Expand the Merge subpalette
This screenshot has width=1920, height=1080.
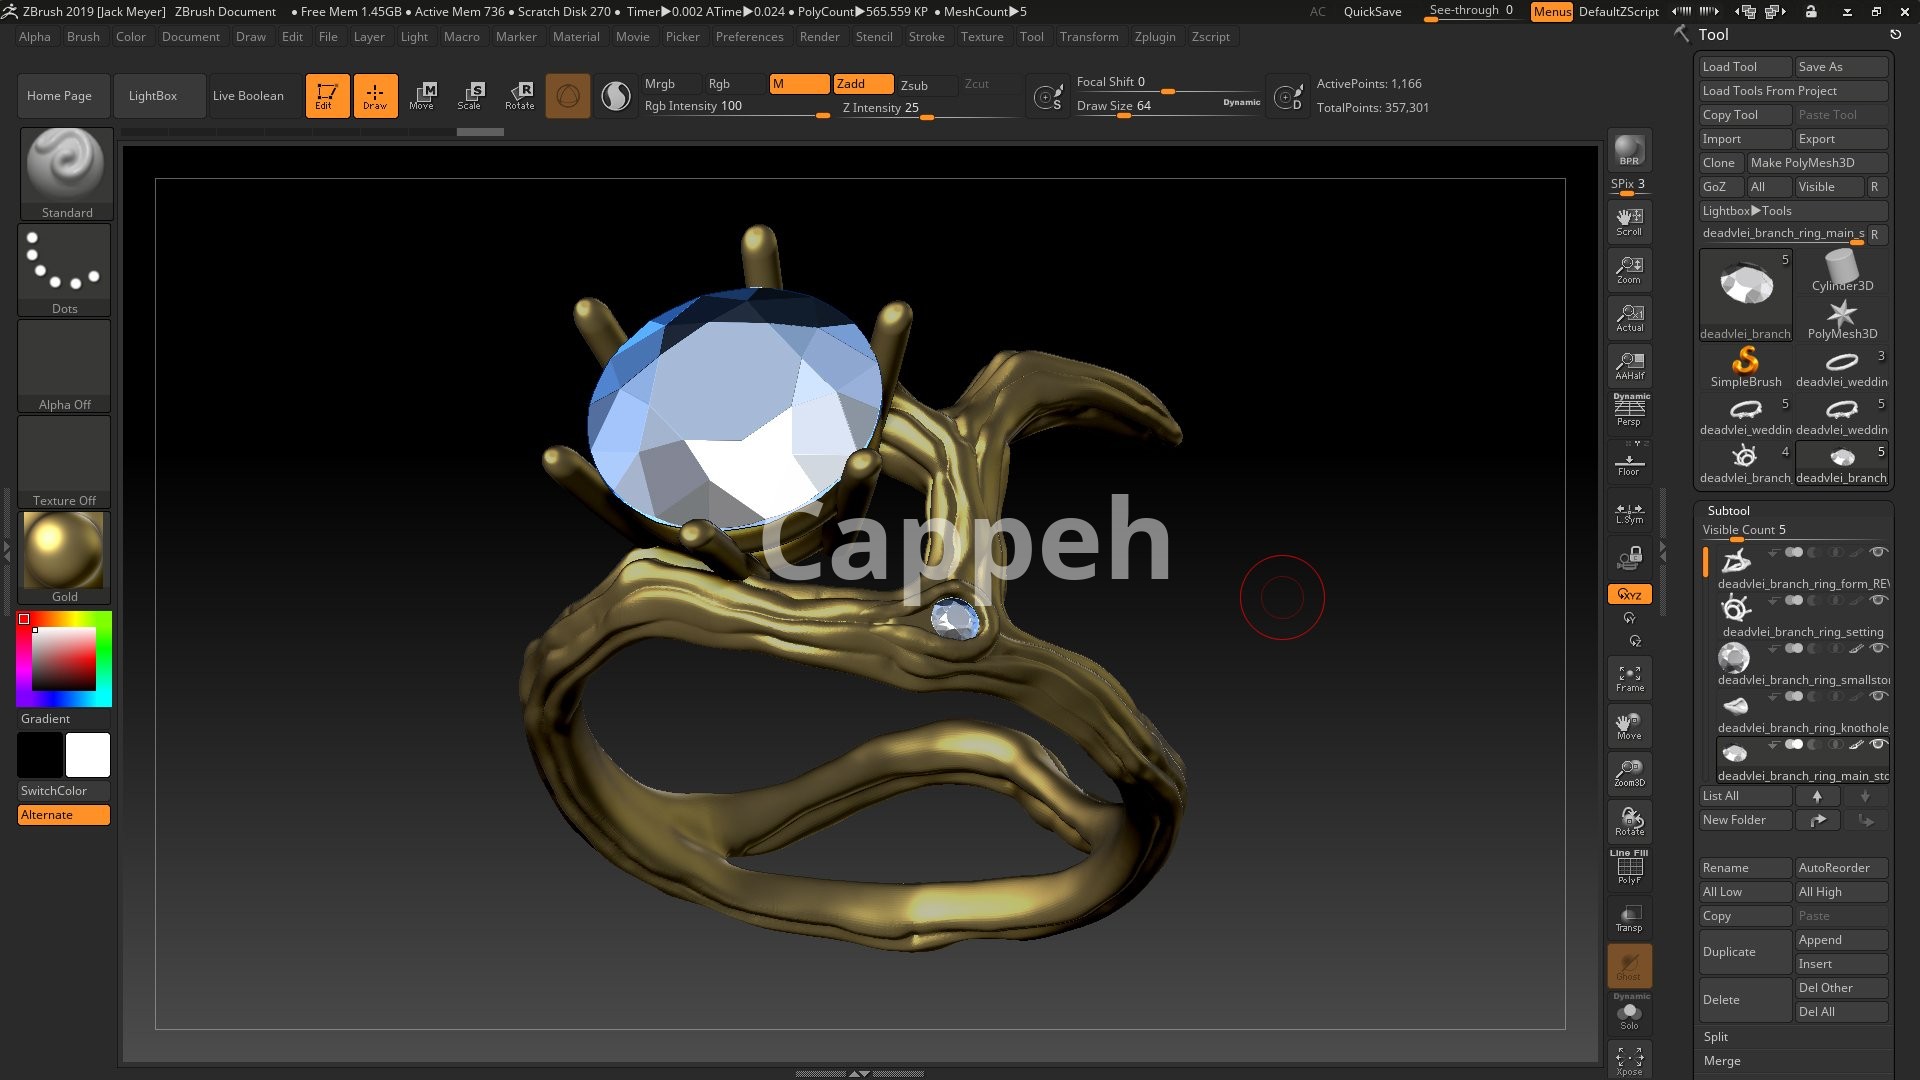[x=1722, y=1061]
